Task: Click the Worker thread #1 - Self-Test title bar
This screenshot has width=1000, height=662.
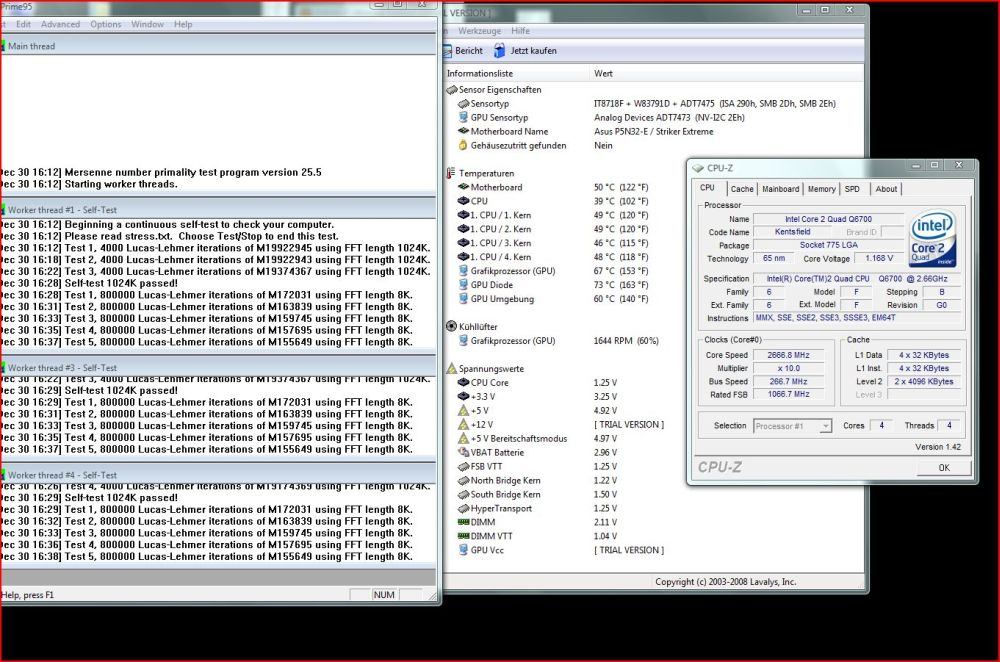Action: tap(218, 210)
